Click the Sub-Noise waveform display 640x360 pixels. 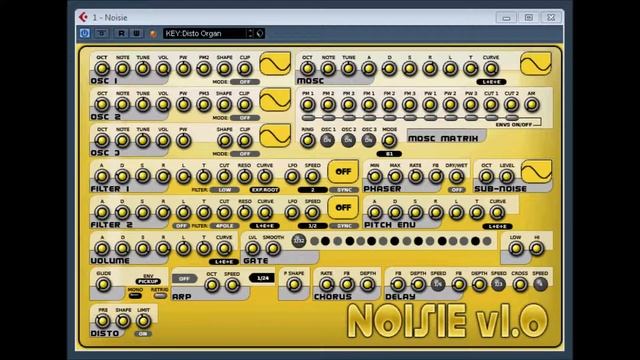tap(536, 171)
